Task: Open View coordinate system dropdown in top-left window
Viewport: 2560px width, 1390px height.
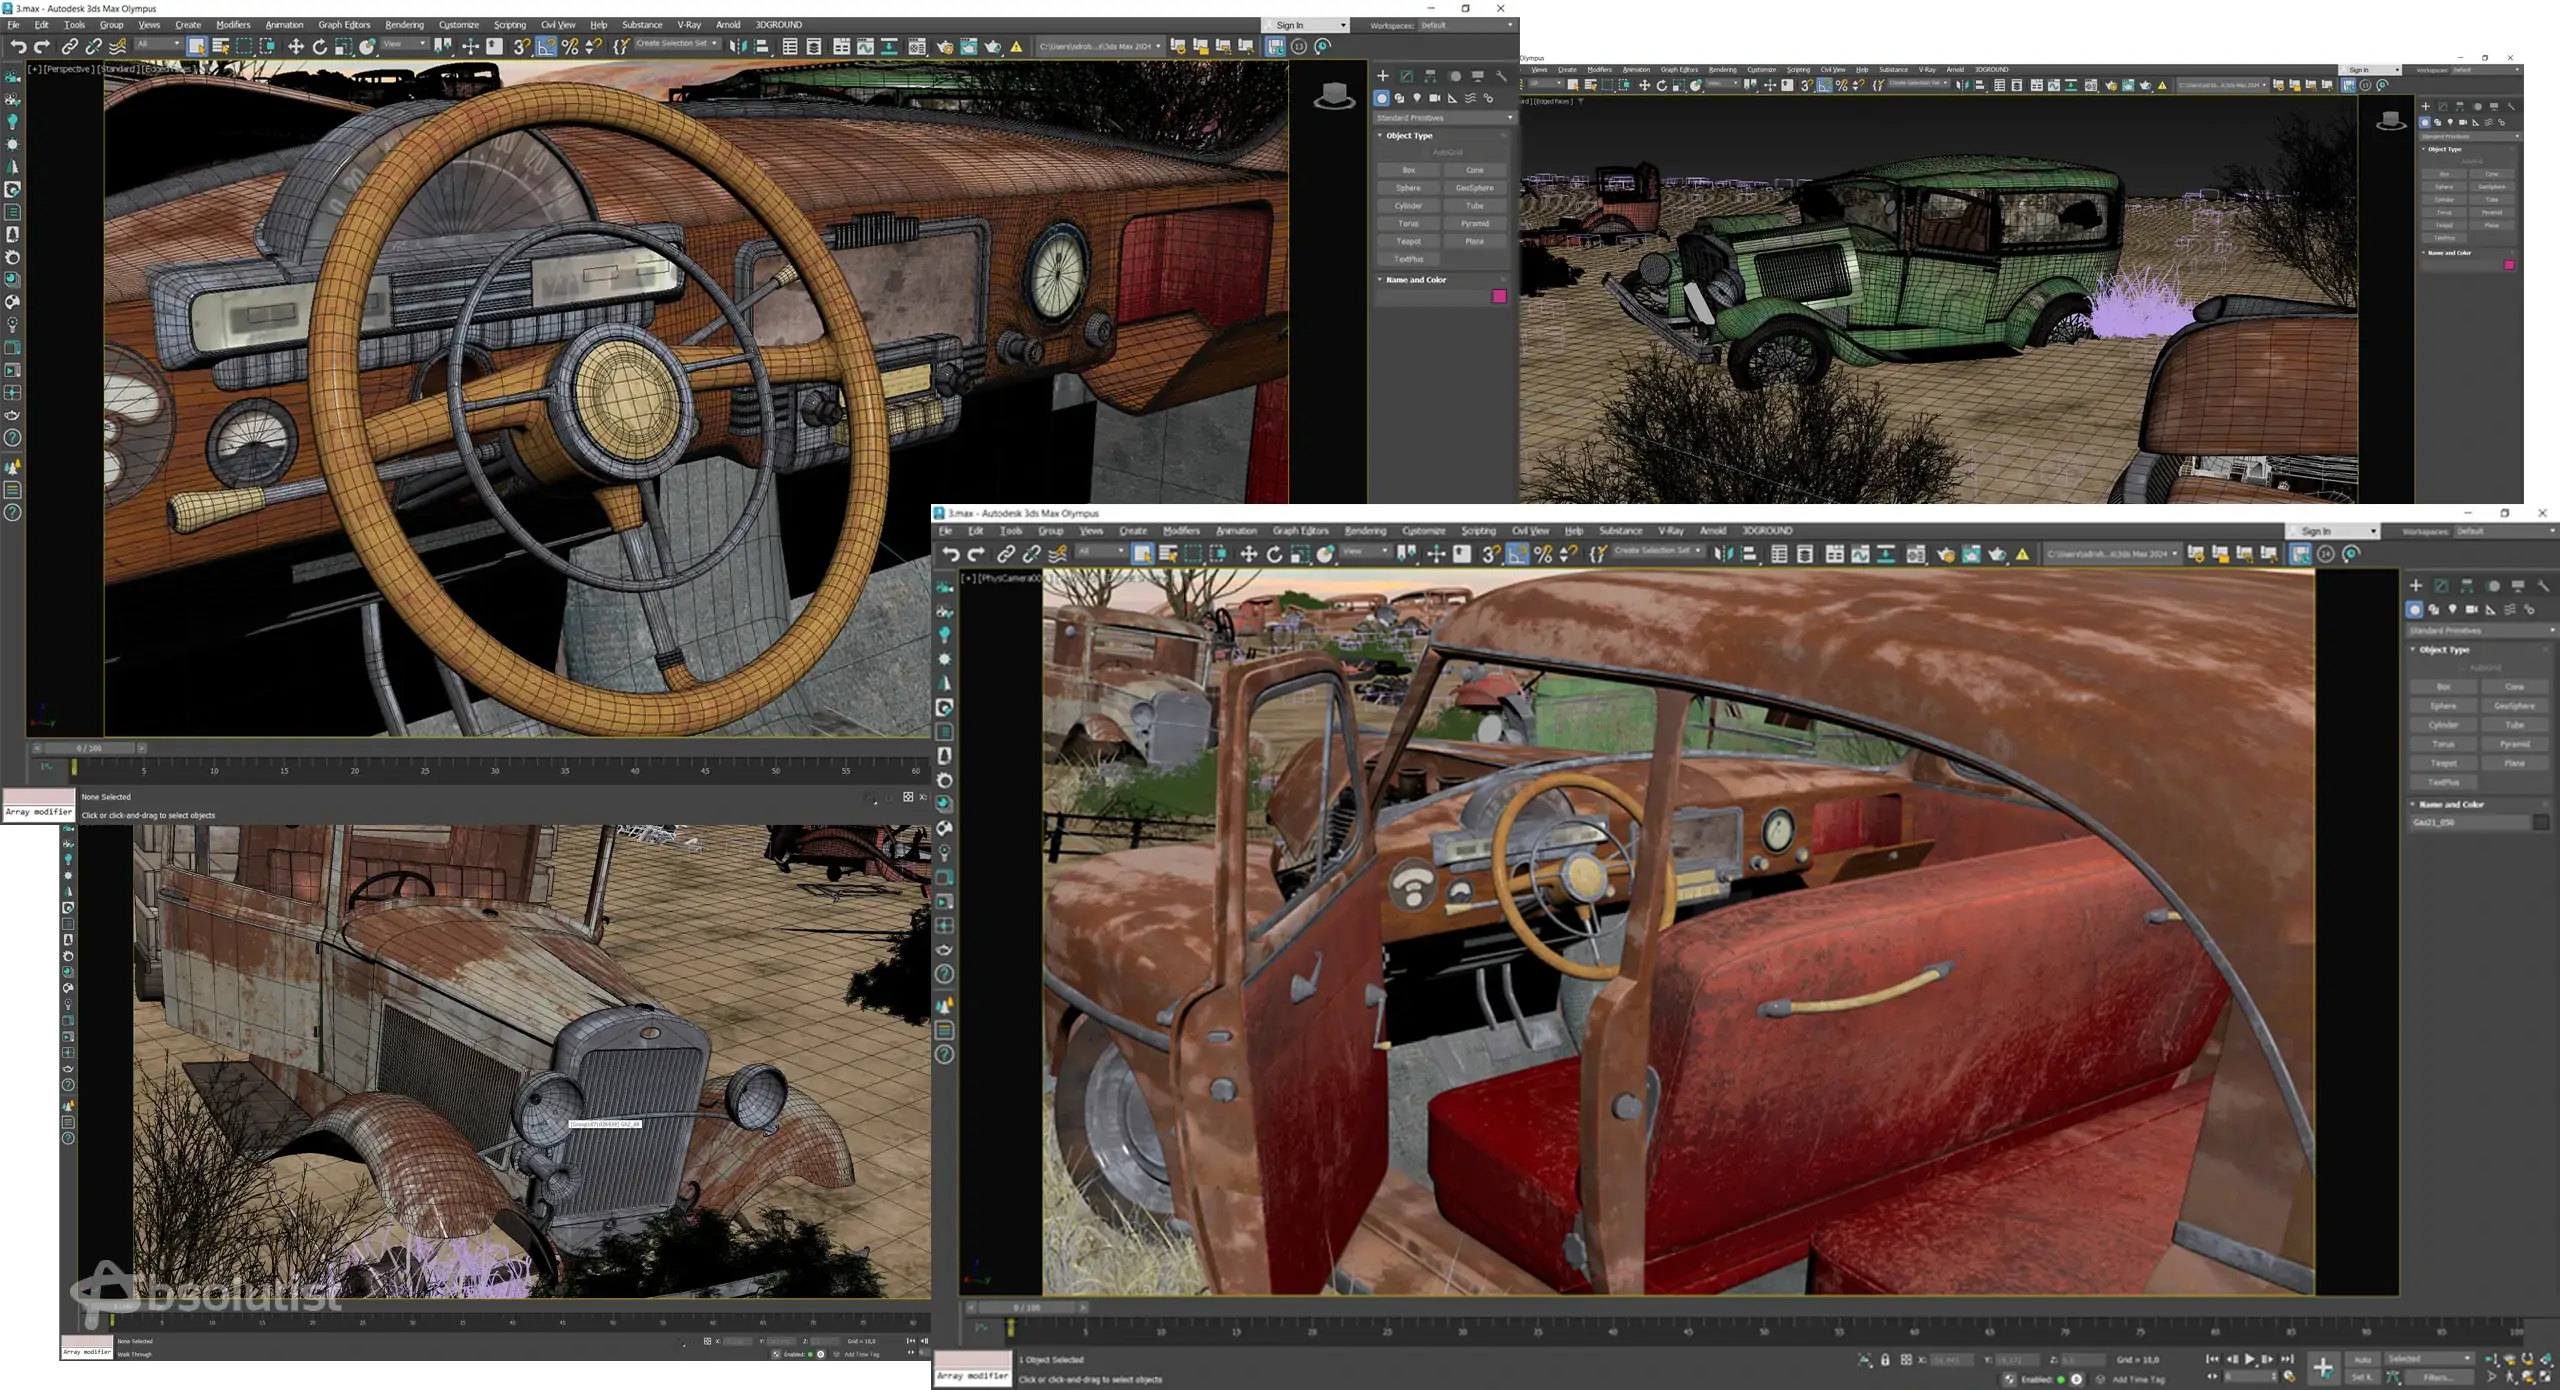Action: pyautogui.click(x=404, y=45)
